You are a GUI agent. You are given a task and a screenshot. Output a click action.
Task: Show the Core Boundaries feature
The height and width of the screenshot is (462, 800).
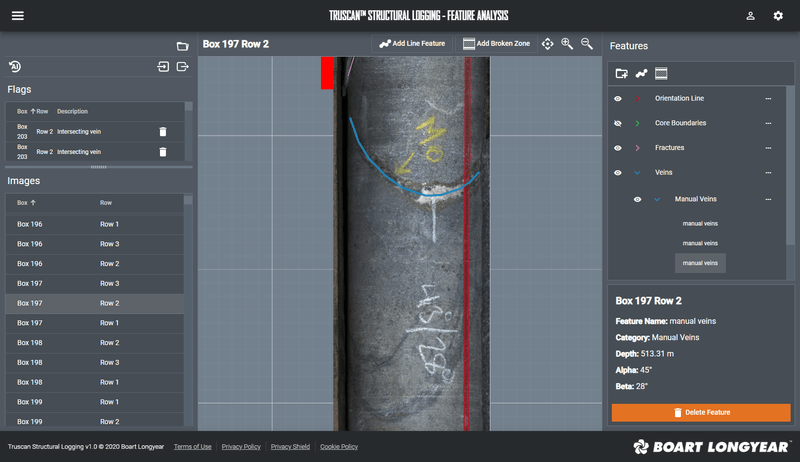pyautogui.click(x=618, y=123)
